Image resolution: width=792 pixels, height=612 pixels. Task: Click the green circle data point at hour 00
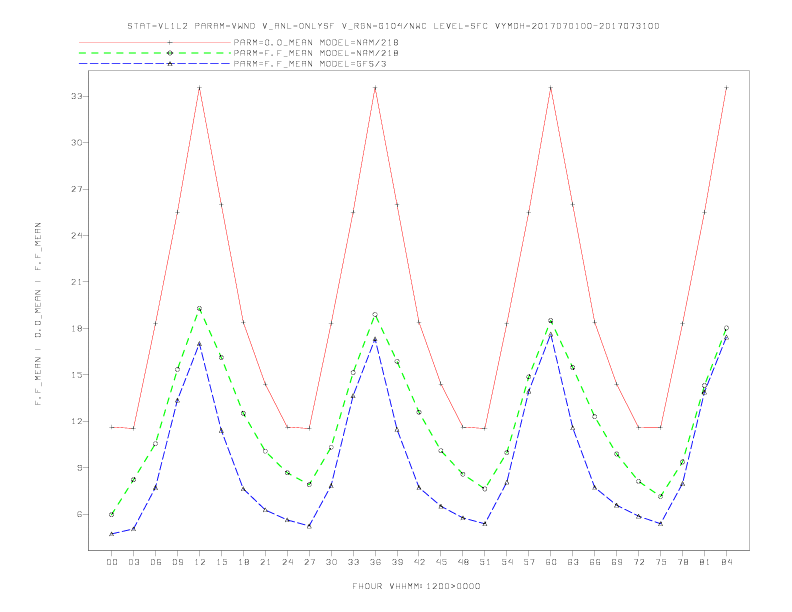click(112, 515)
